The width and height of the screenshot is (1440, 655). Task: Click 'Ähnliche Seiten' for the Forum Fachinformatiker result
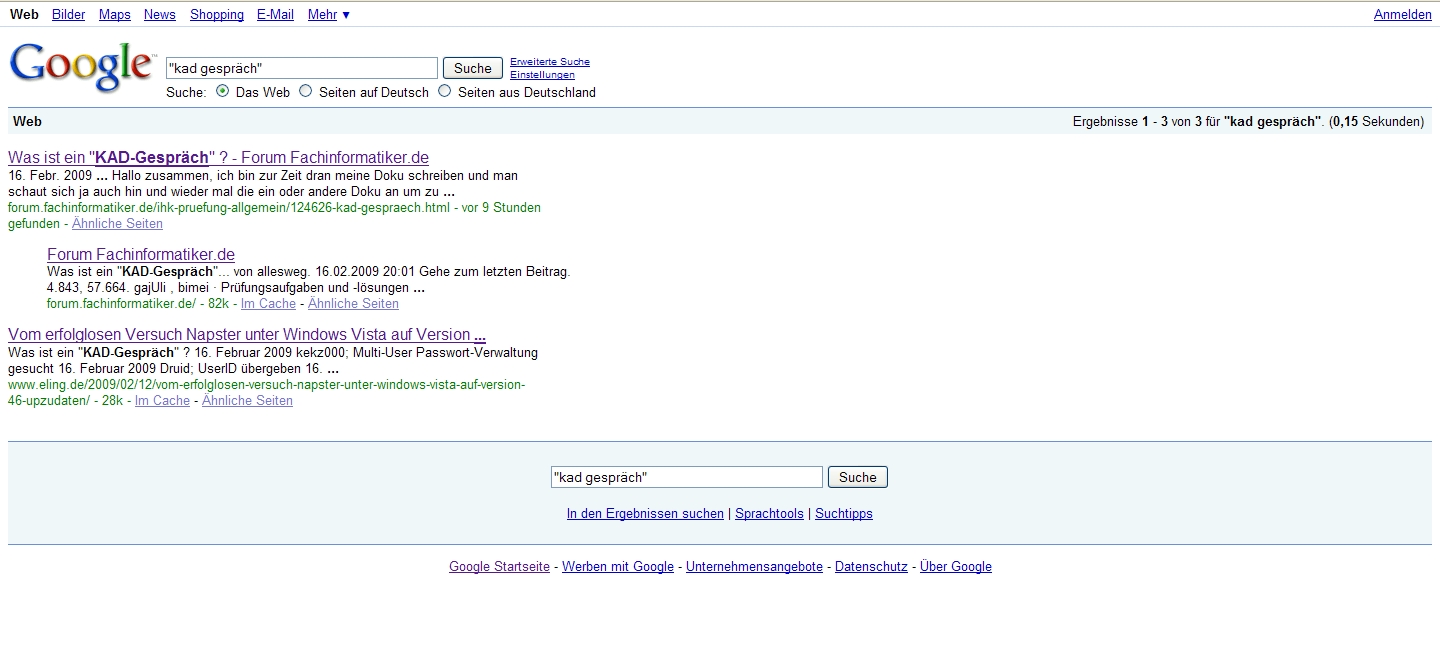tap(353, 303)
